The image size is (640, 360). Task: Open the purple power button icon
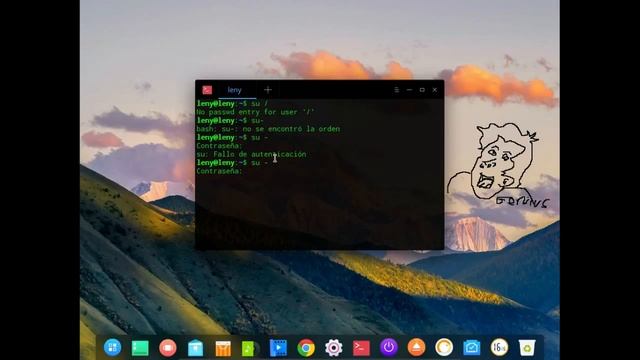pyautogui.click(x=389, y=348)
